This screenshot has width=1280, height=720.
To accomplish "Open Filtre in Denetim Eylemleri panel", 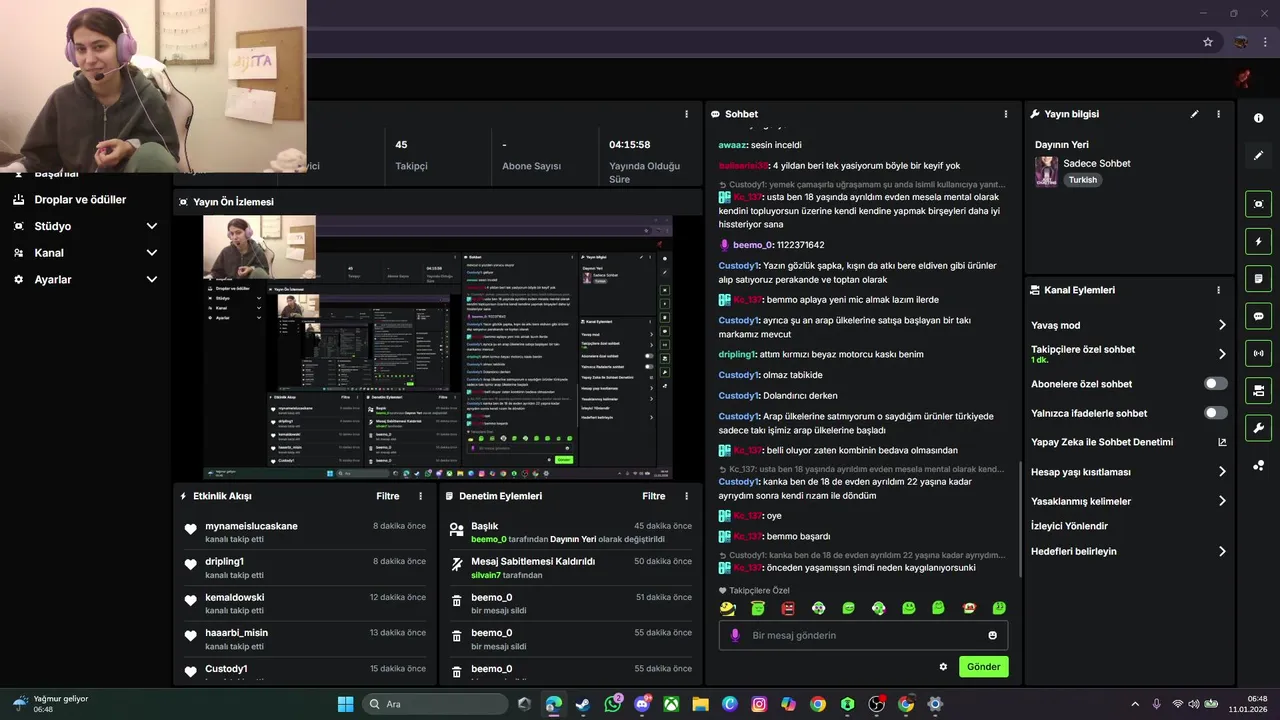I will point(654,496).
